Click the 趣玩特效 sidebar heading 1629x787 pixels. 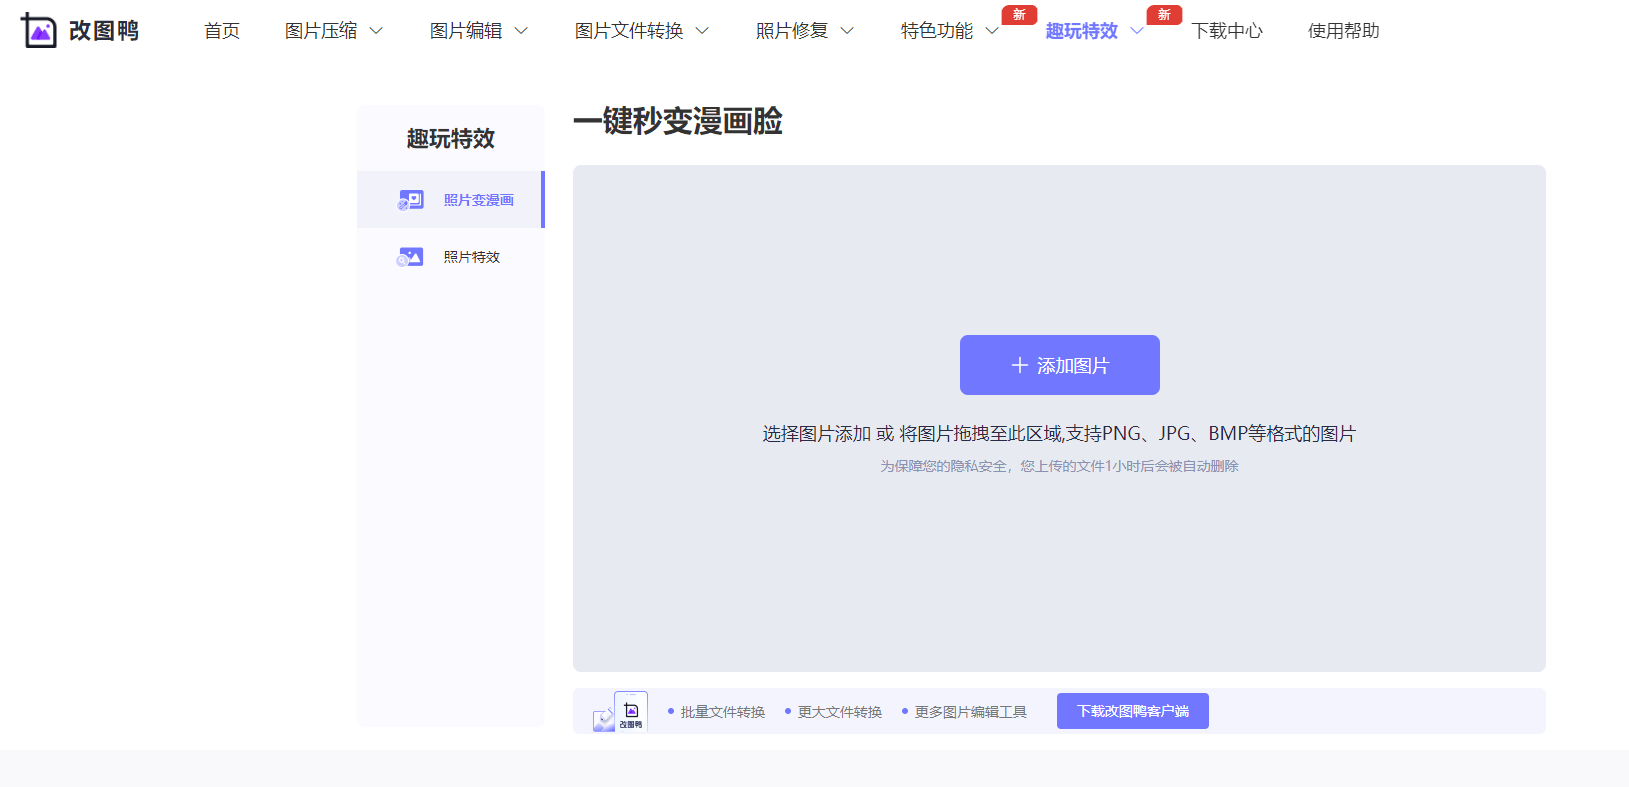451,139
